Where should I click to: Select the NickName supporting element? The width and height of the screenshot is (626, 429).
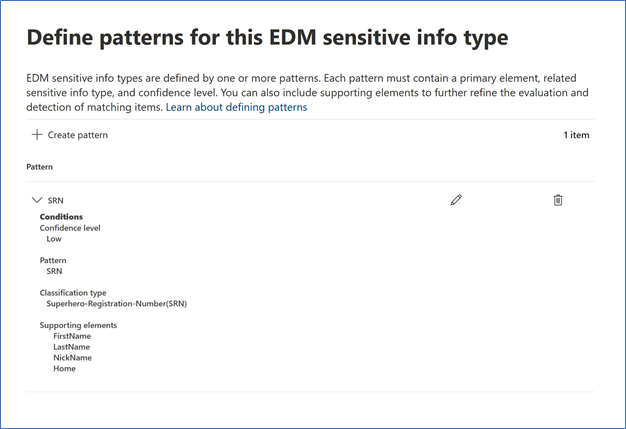[x=72, y=358]
